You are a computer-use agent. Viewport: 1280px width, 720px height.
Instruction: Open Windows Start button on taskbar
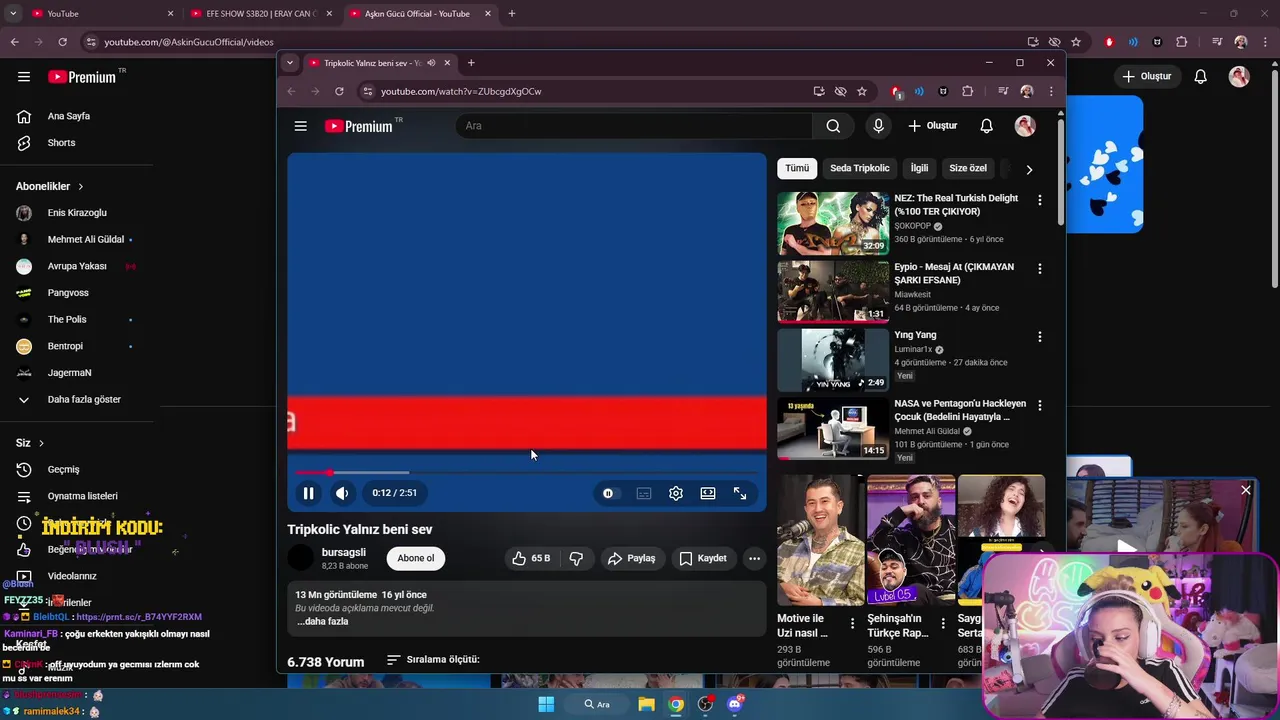546,704
